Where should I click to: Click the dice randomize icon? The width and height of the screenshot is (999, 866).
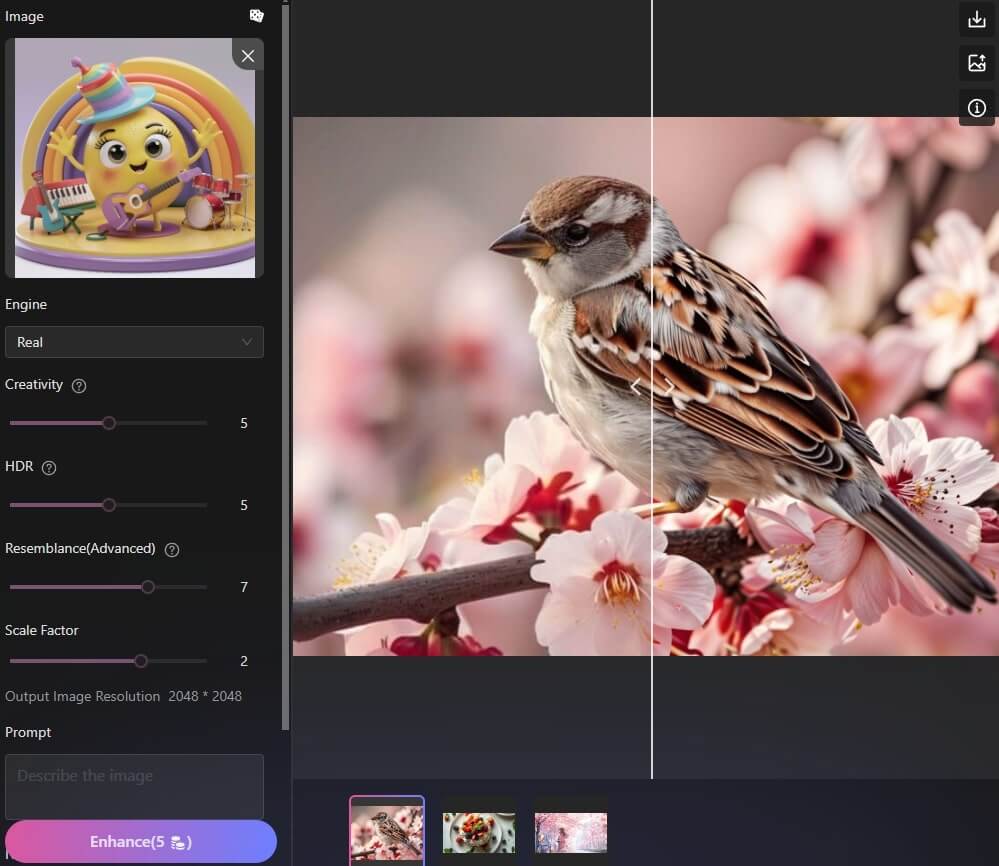(x=257, y=16)
